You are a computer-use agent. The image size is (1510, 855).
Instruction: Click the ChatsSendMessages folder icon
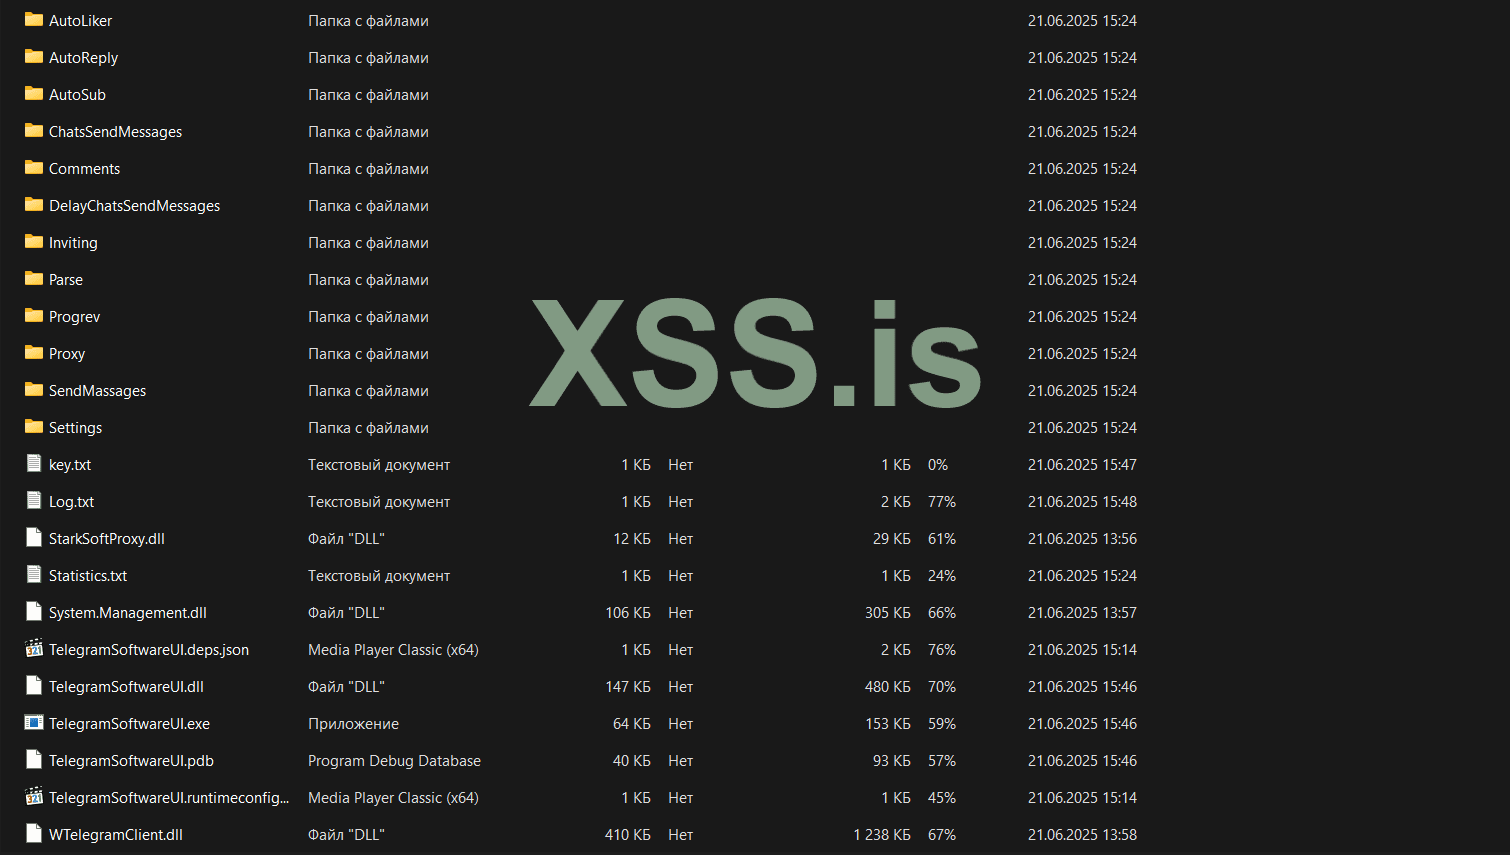(x=34, y=131)
